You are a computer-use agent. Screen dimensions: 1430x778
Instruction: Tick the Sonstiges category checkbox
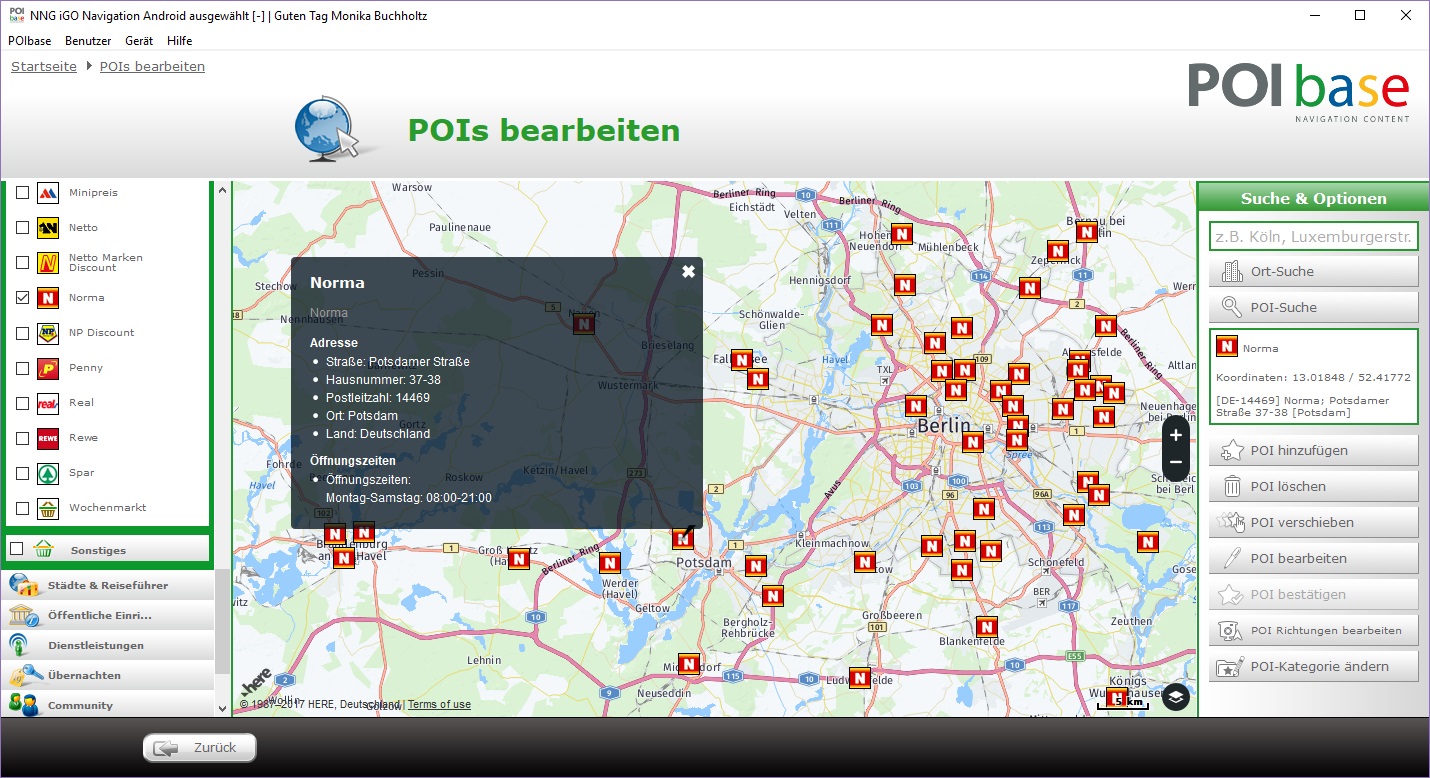[17, 549]
